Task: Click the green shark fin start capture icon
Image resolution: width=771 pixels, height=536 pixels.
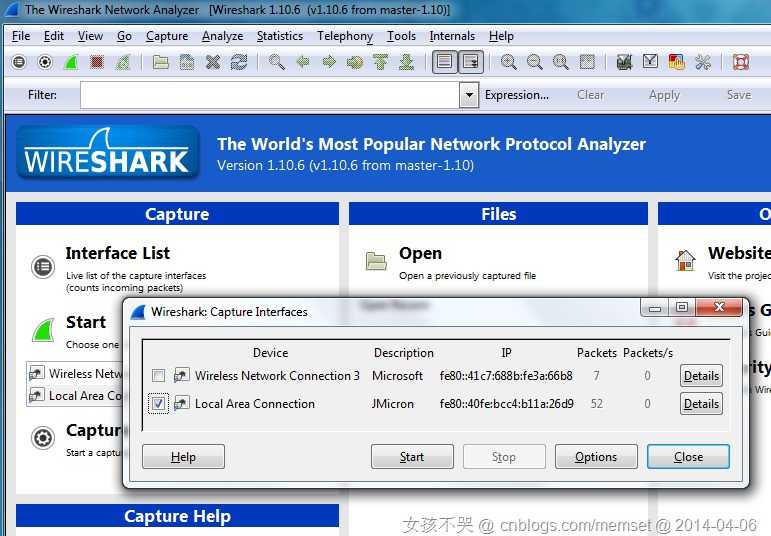Action: pyautogui.click(x=71, y=62)
